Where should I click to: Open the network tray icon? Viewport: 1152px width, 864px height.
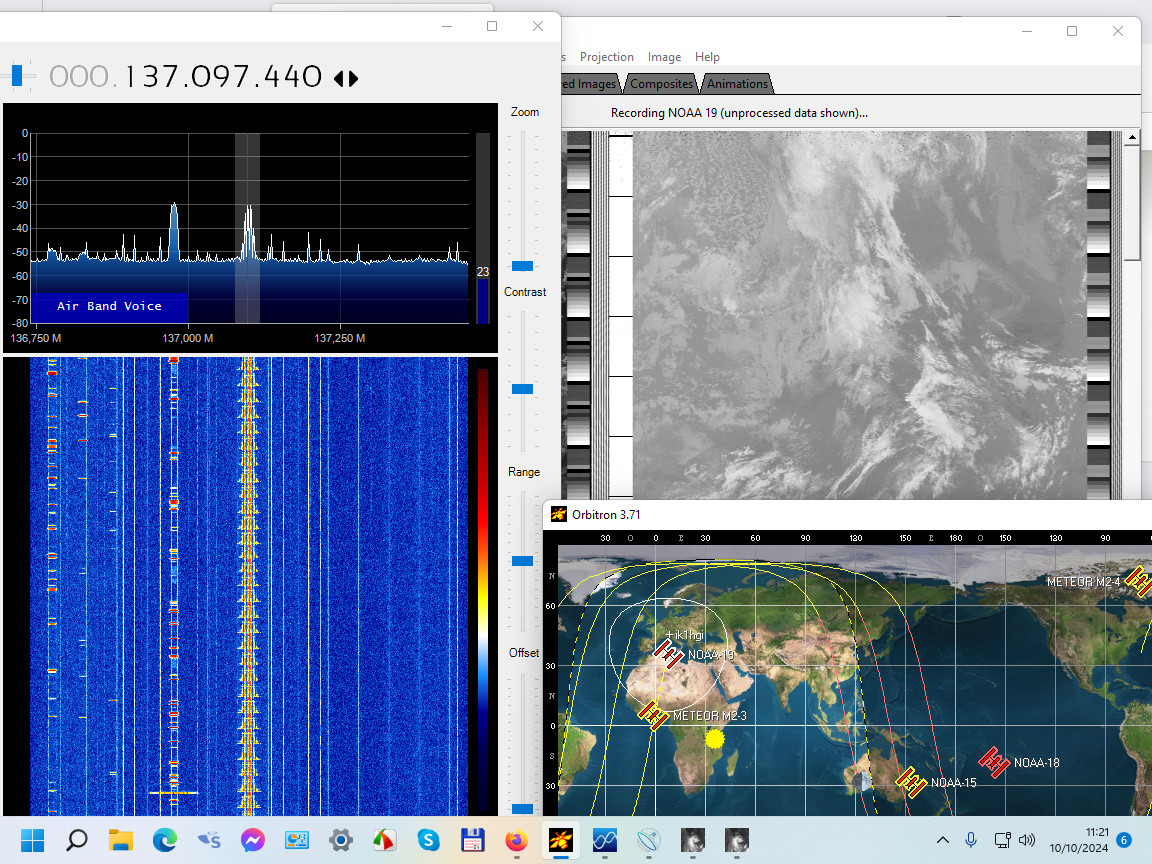[1002, 840]
